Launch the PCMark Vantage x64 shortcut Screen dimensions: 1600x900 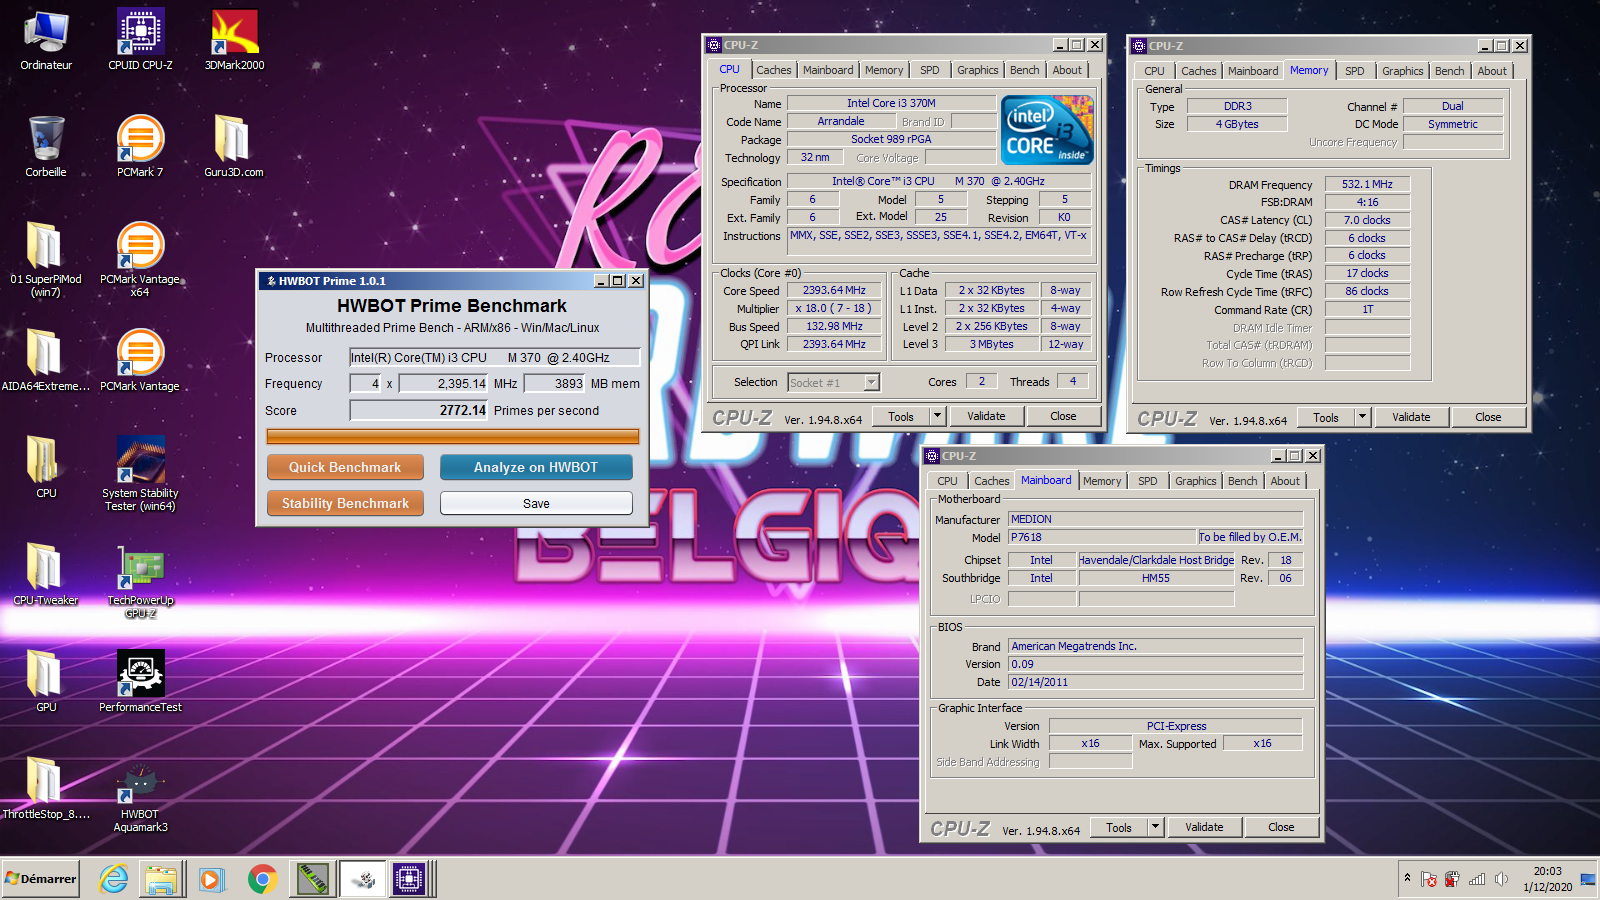coord(140,259)
